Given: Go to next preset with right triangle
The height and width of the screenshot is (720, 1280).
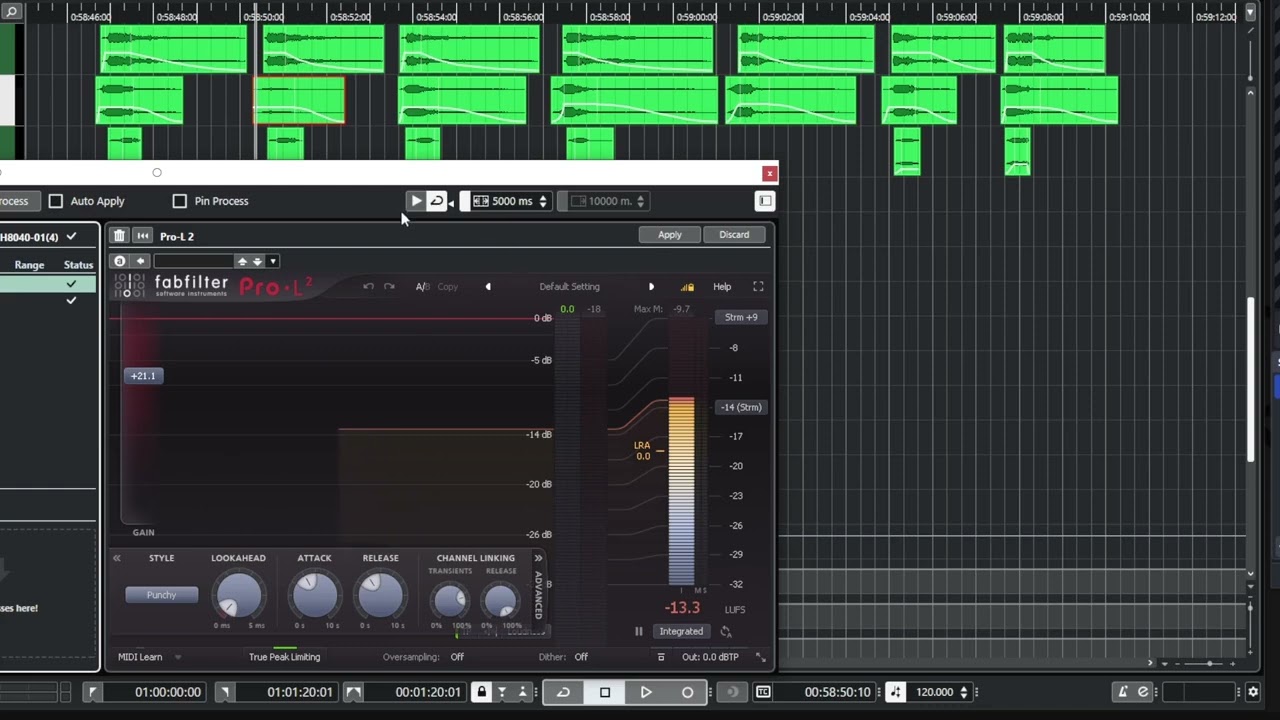Looking at the screenshot, I should coord(651,287).
